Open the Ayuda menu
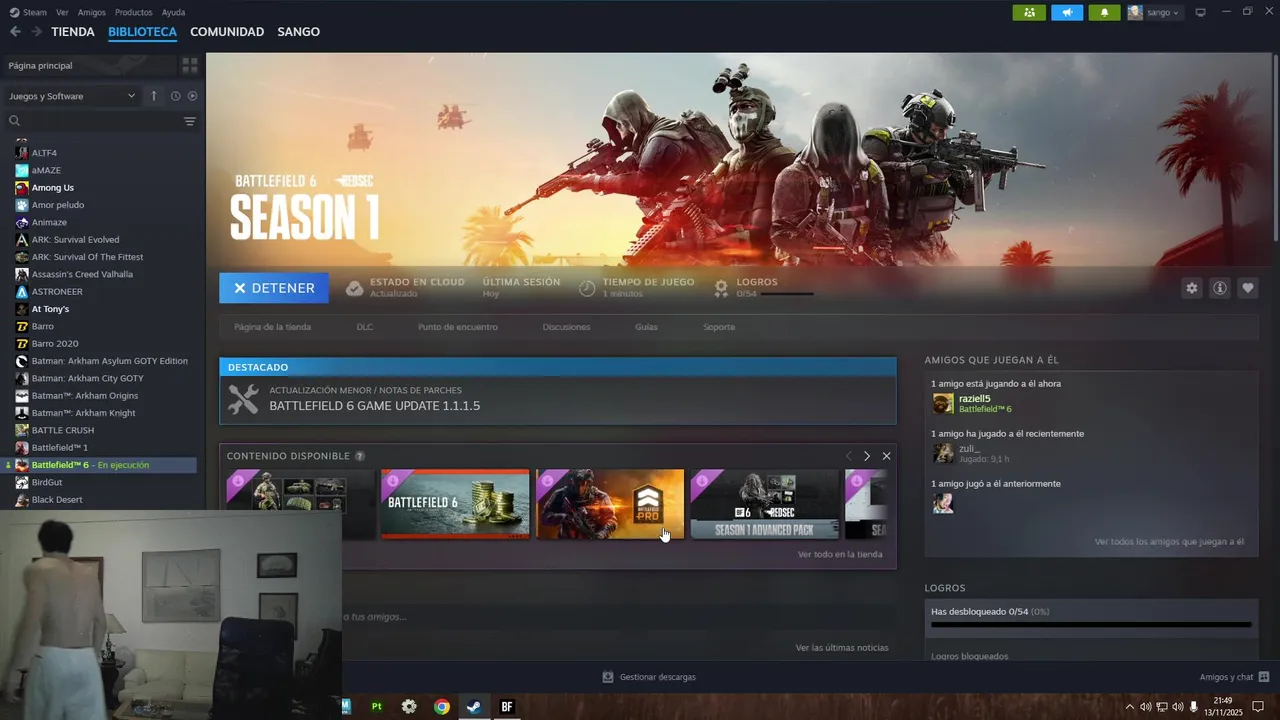1280x720 pixels. 173,12
